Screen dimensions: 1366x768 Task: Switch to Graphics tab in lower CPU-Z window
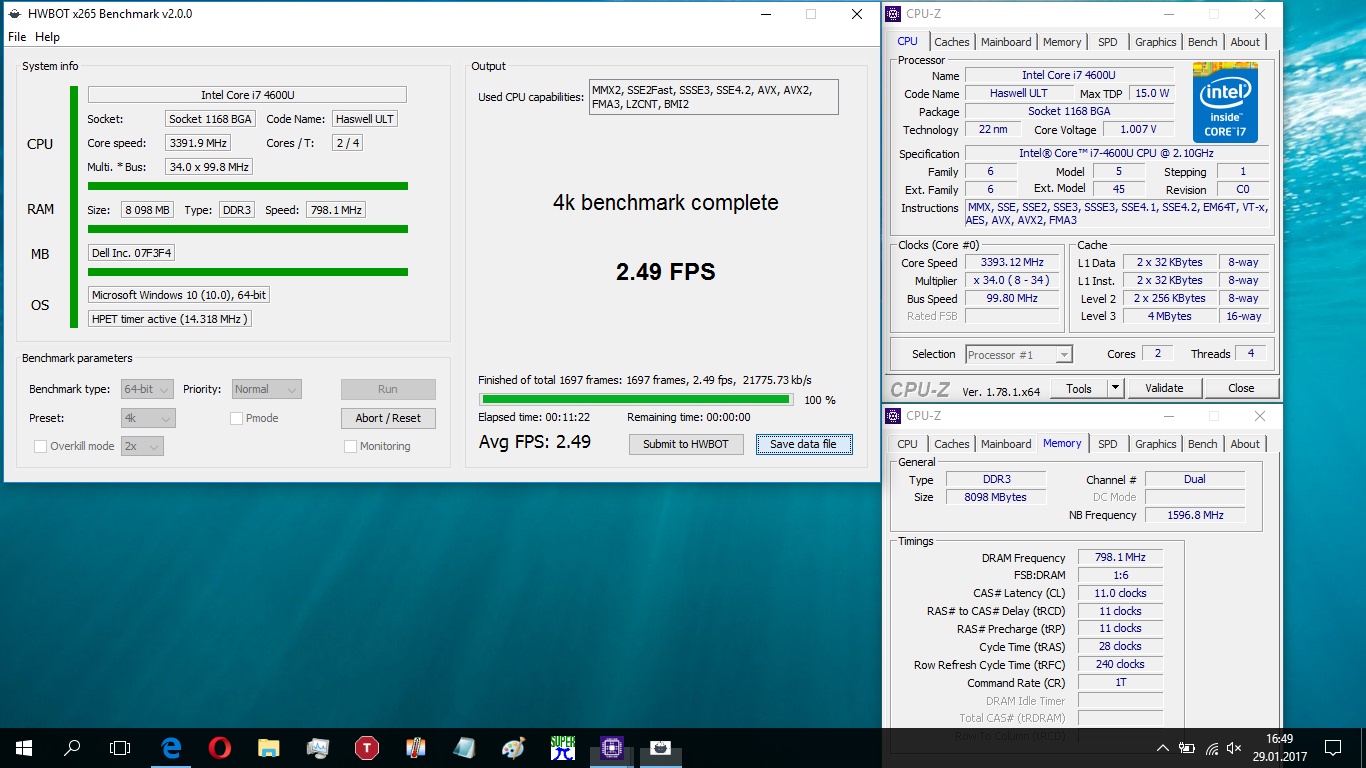click(1156, 444)
